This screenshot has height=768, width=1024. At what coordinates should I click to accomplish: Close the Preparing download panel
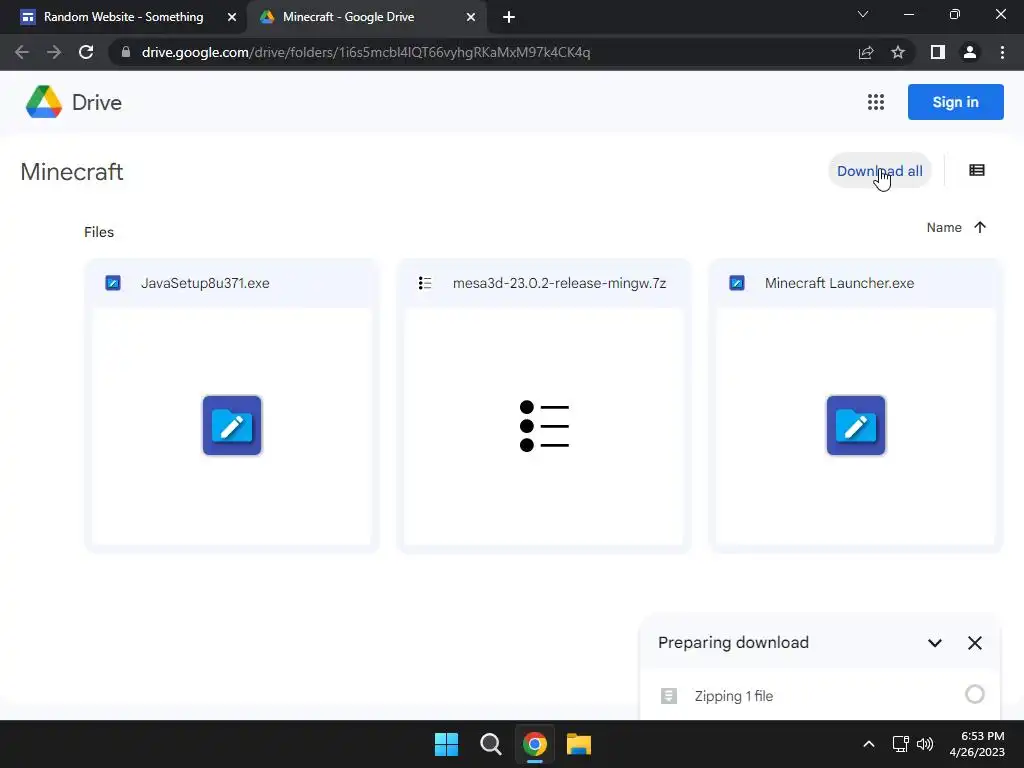(x=974, y=643)
